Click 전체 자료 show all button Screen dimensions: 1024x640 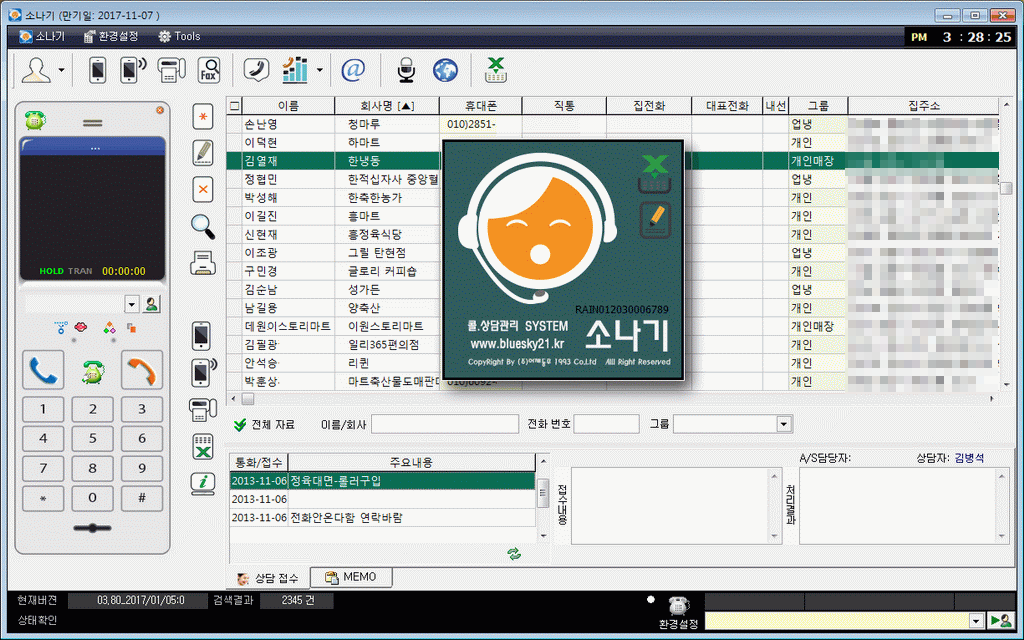tap(264, 424)
